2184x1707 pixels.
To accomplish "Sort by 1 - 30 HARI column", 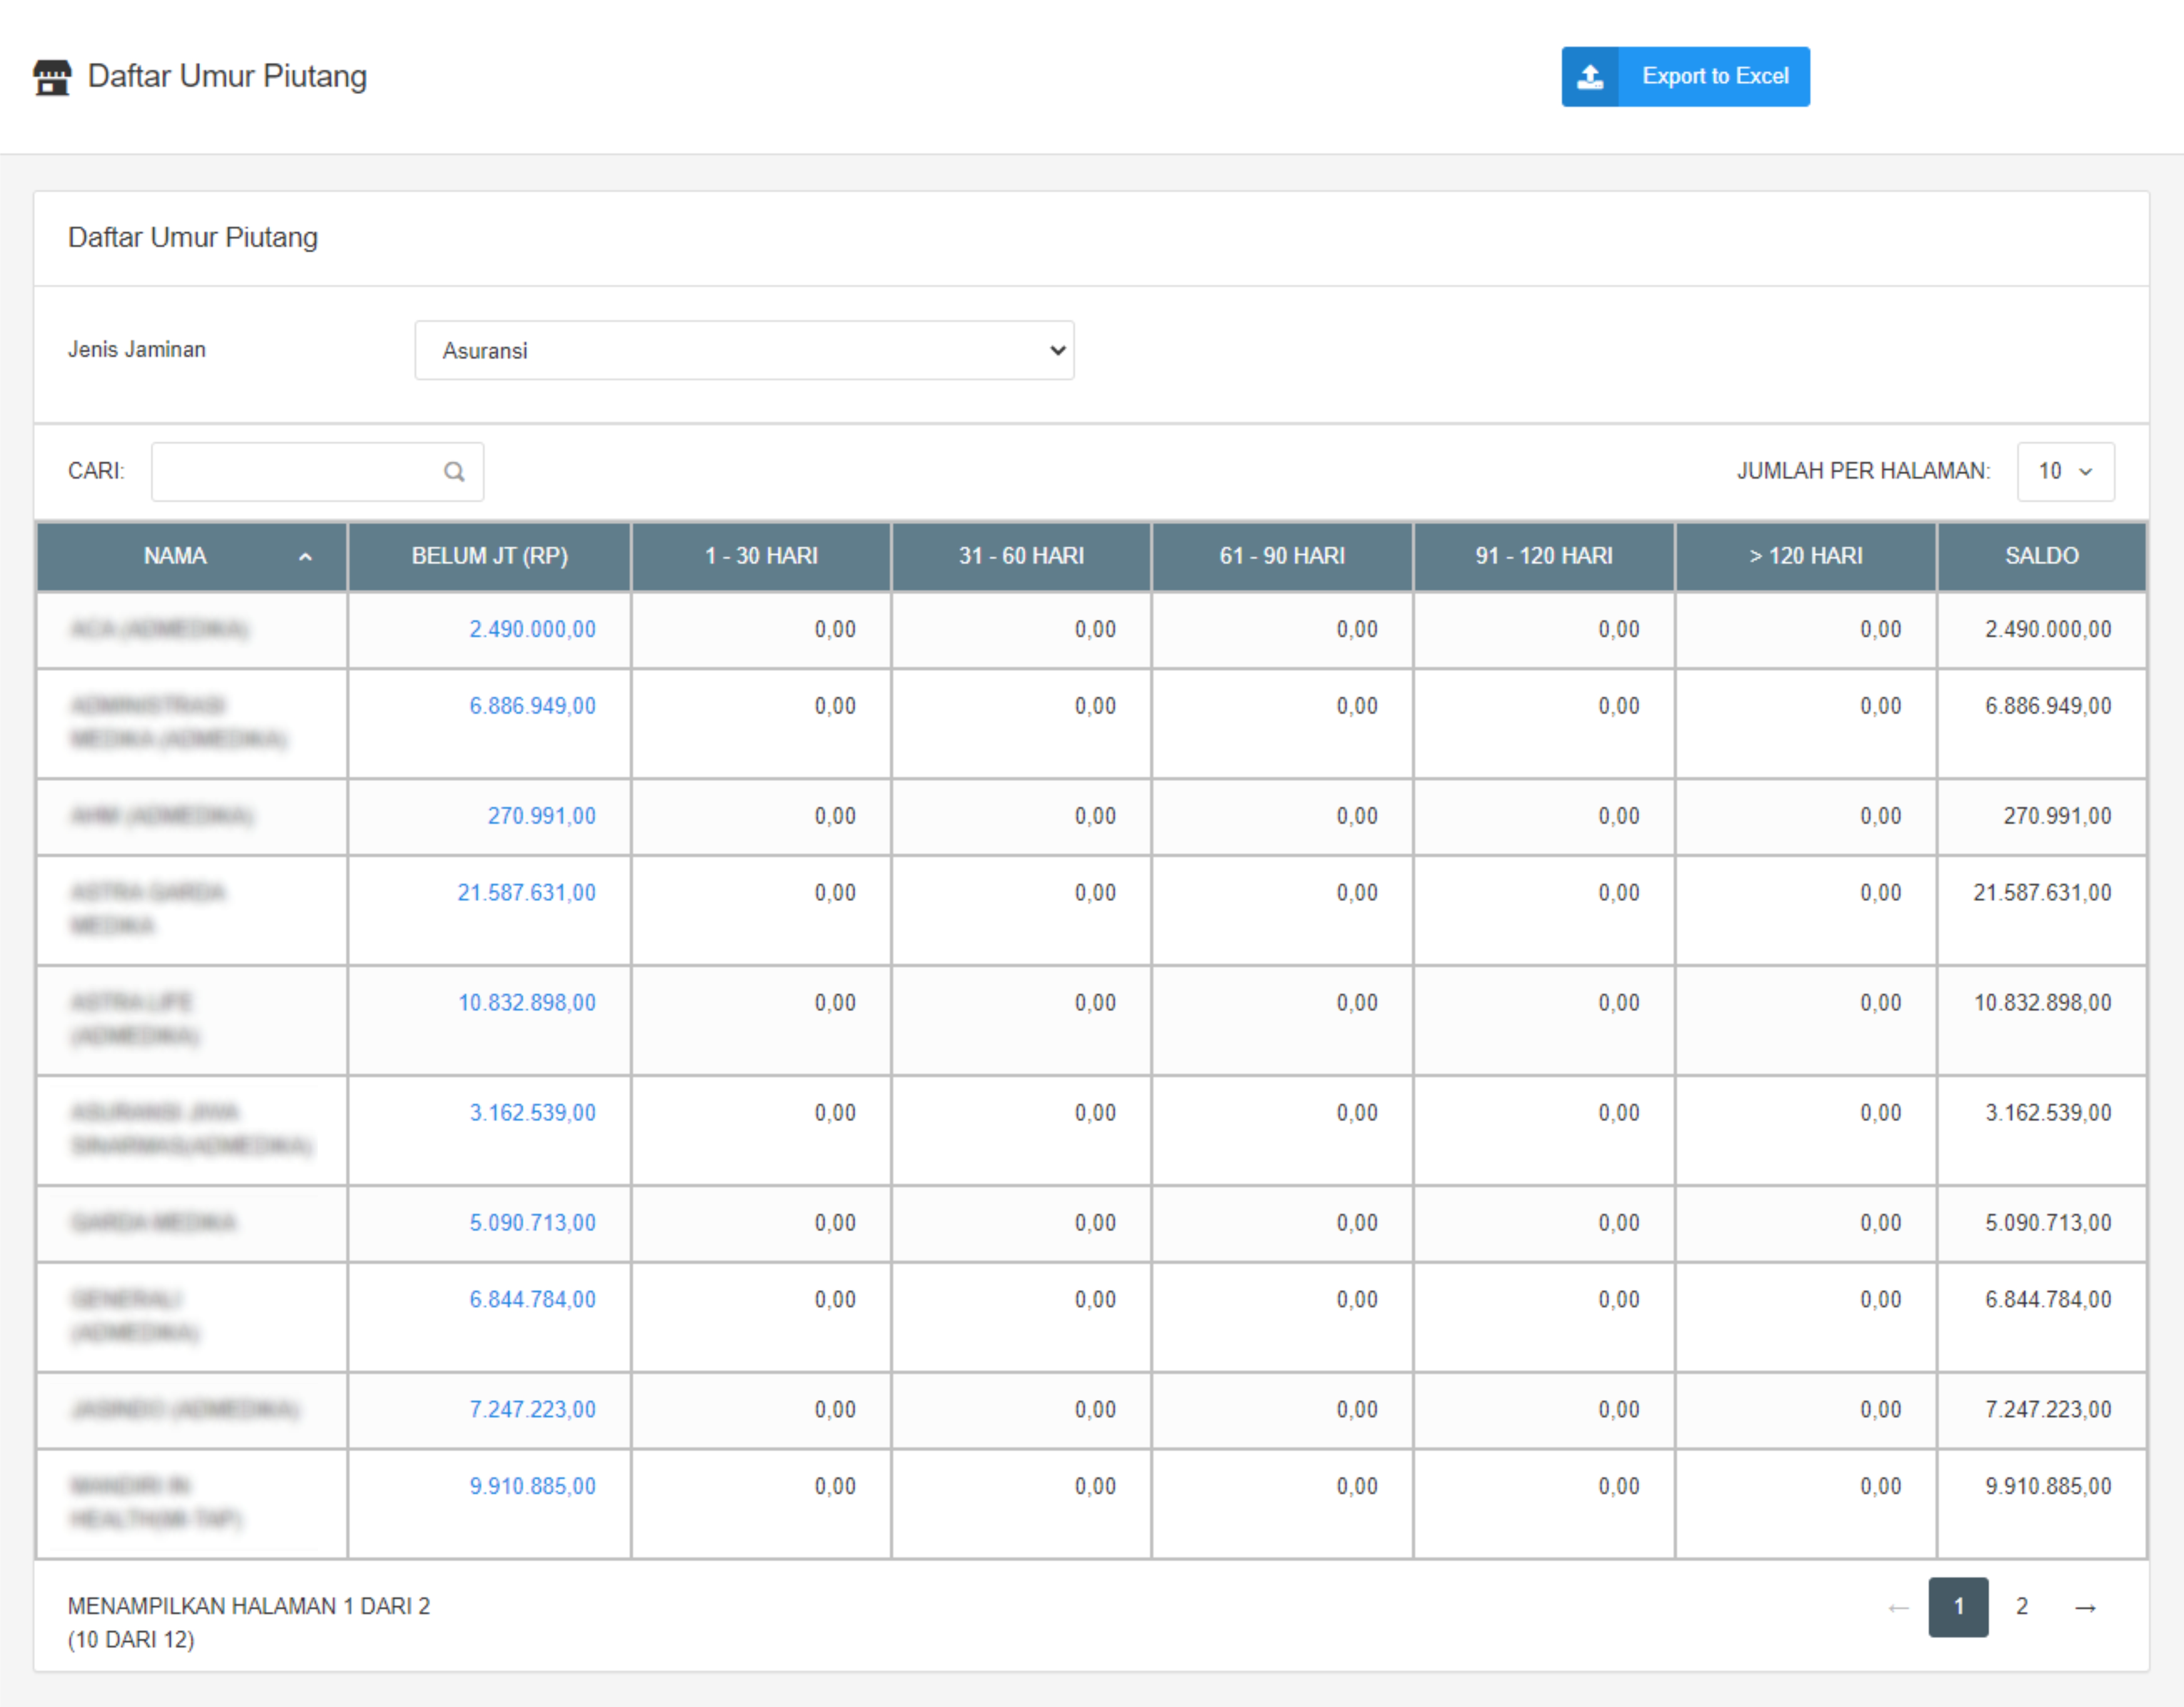I will click(x=761, y=556).
